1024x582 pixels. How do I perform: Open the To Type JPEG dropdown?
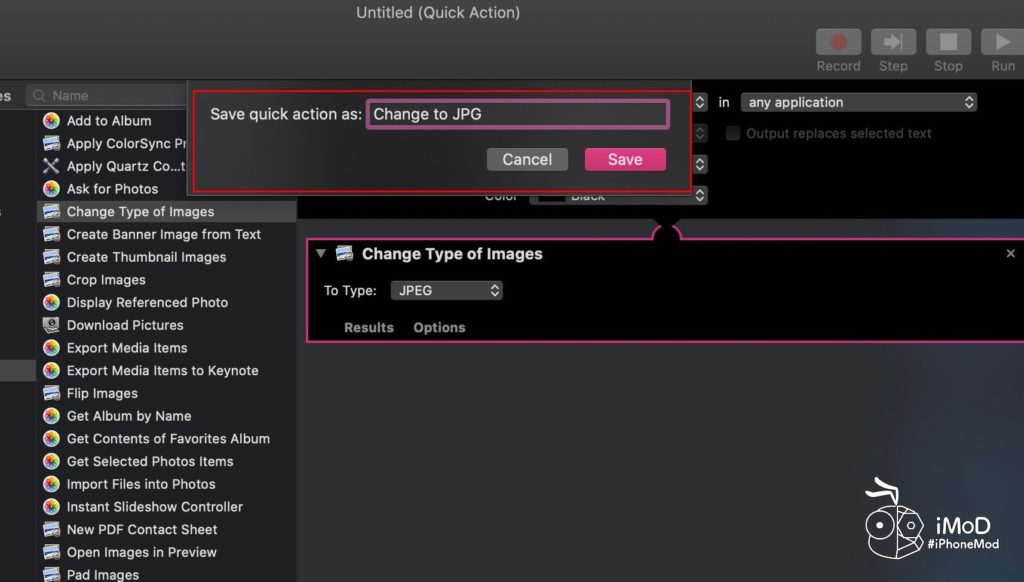click(447, 291)
